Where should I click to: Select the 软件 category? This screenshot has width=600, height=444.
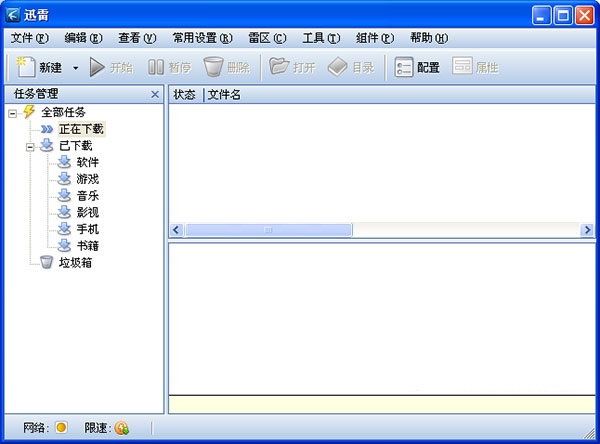pos(88,162)
